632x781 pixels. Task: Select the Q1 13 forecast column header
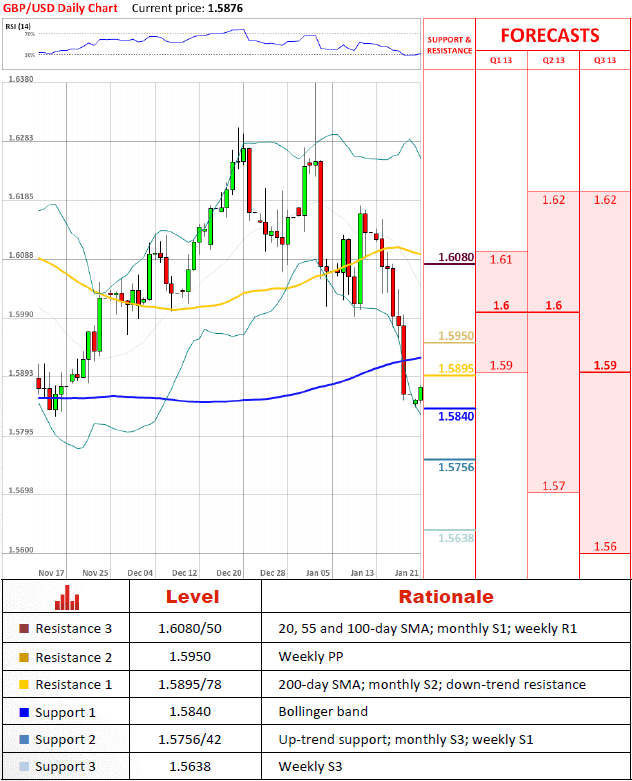click(x=501, y=60)
